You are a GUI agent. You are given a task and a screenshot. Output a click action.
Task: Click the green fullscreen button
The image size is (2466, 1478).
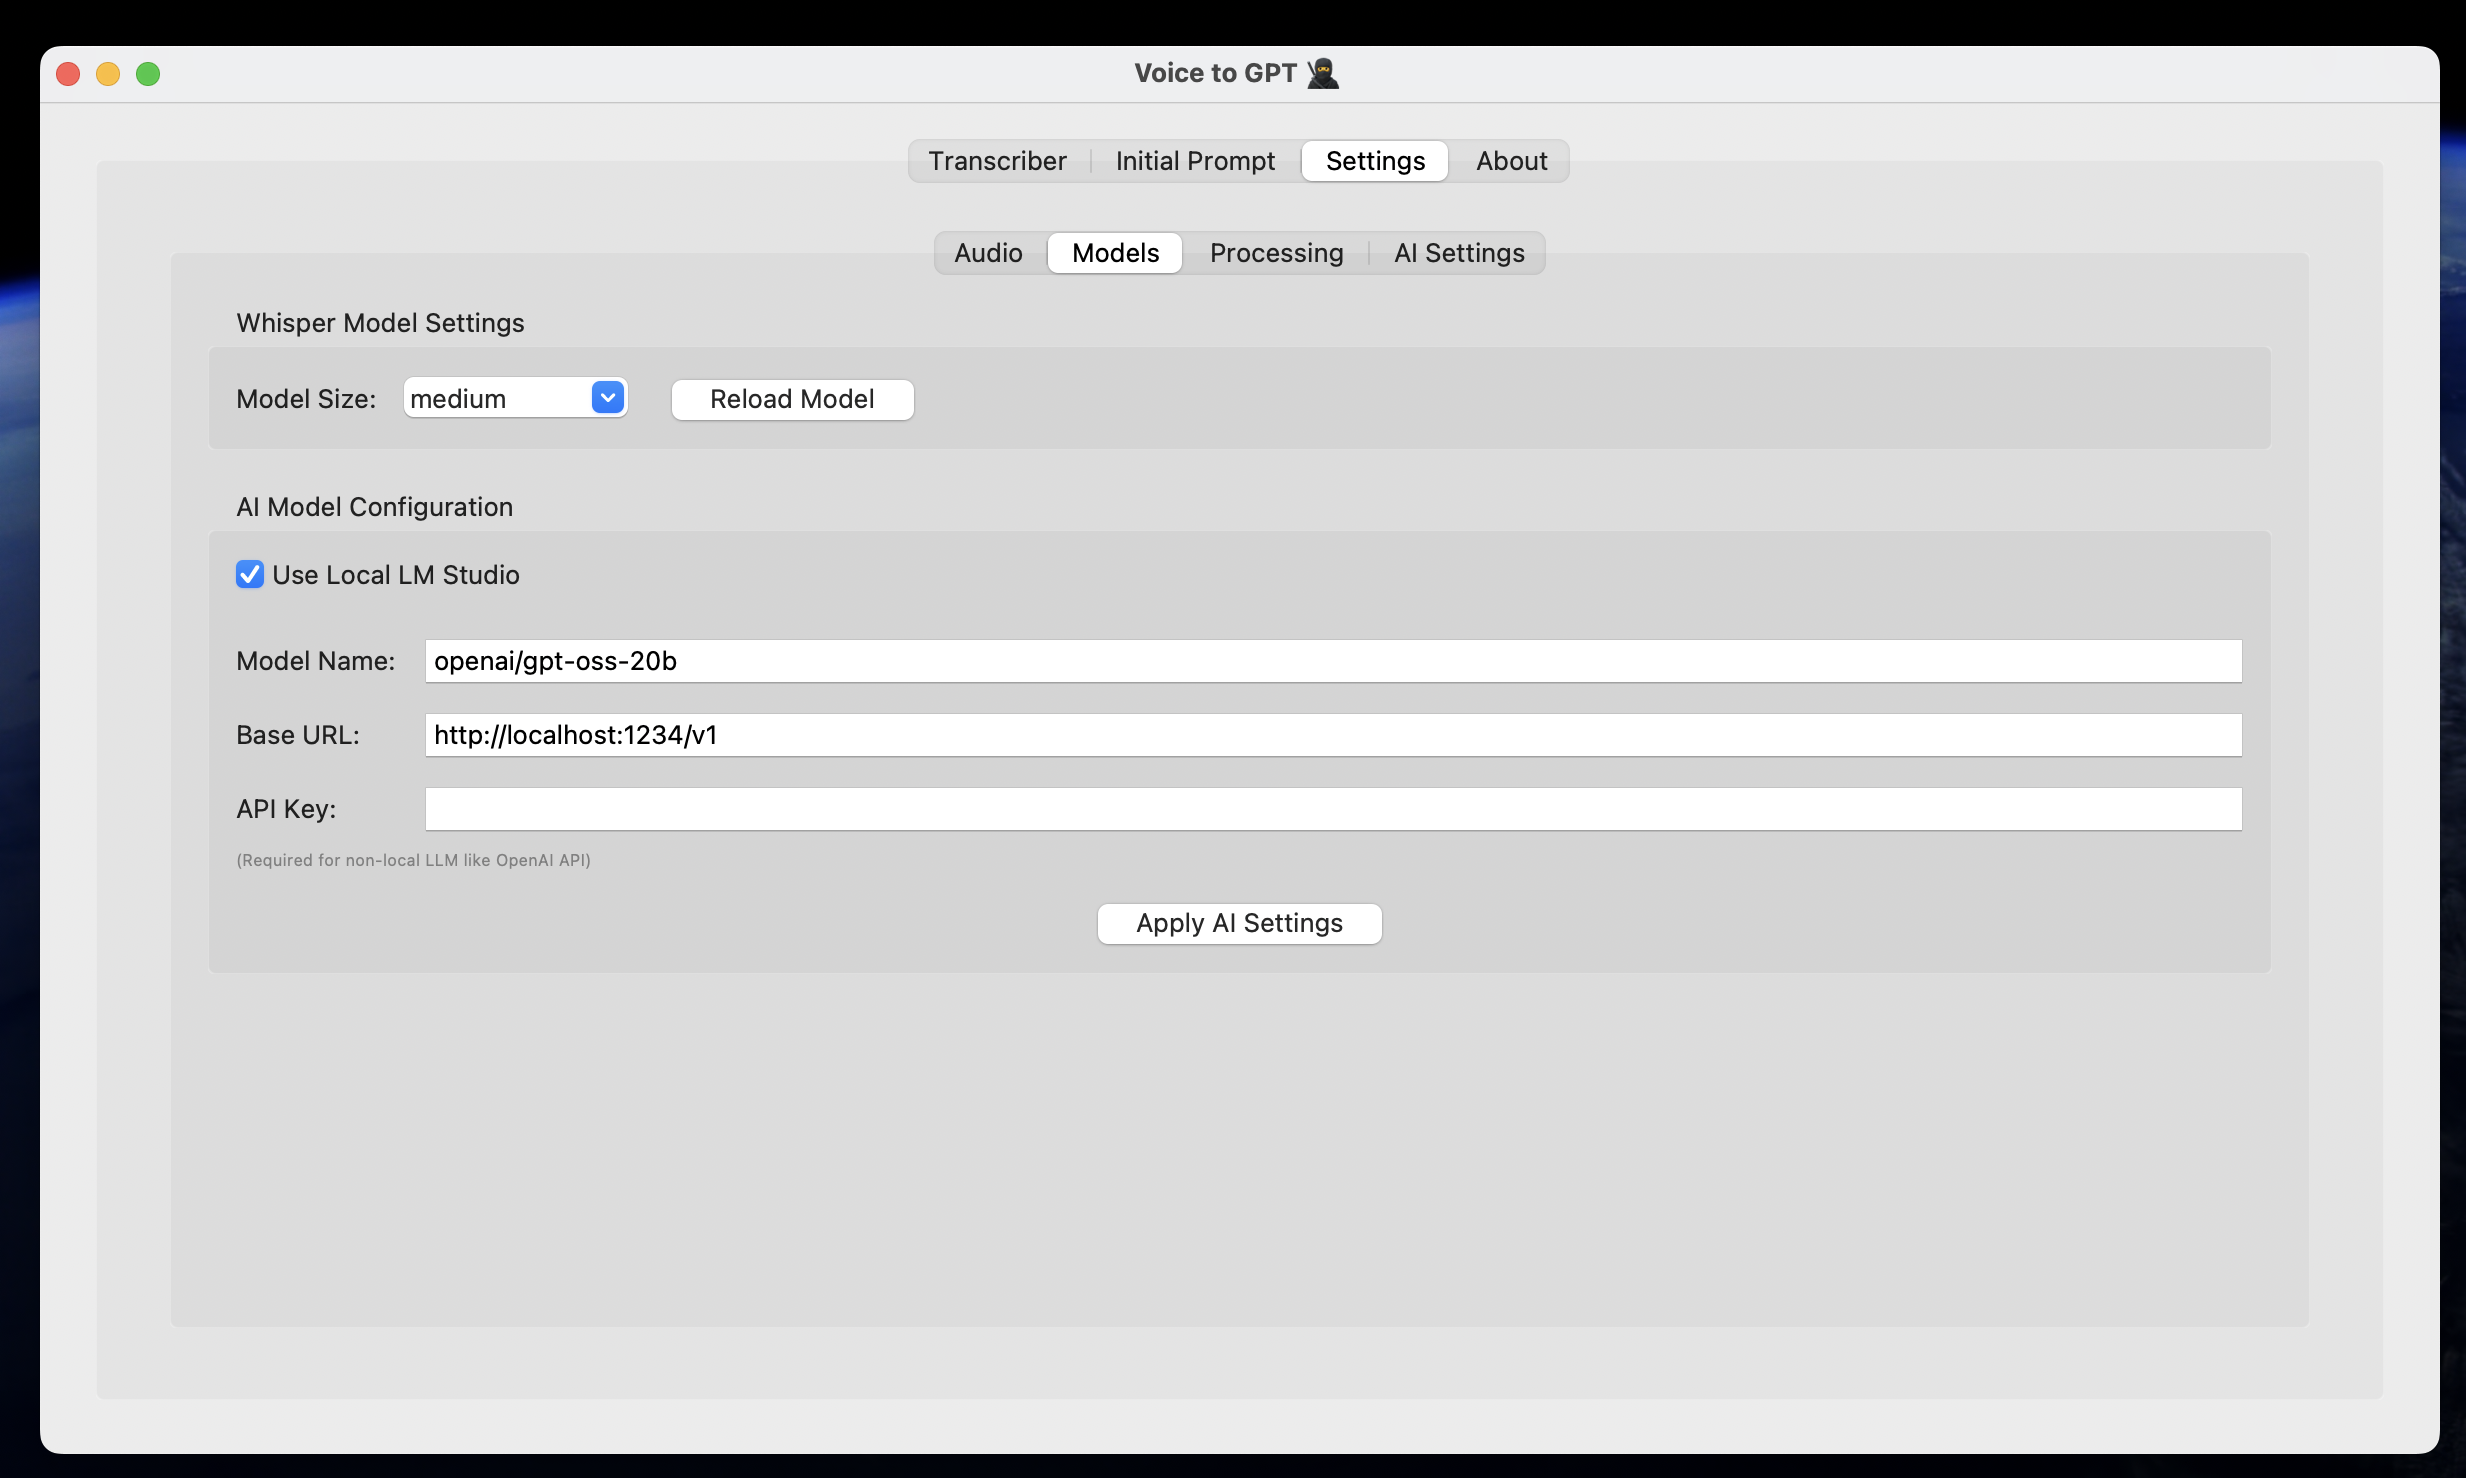tap(148, 73)
